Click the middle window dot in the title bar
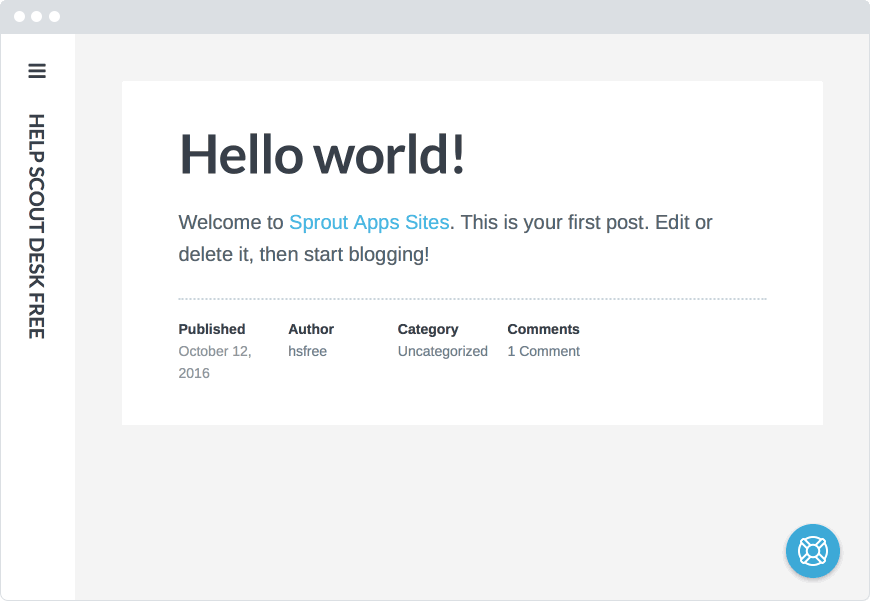 37,17
